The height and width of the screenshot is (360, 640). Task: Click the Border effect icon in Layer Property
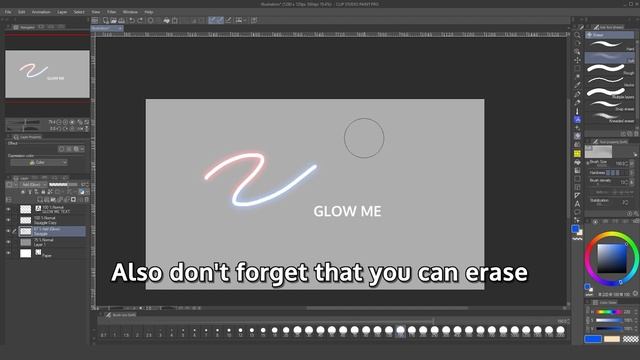[62, 149]
